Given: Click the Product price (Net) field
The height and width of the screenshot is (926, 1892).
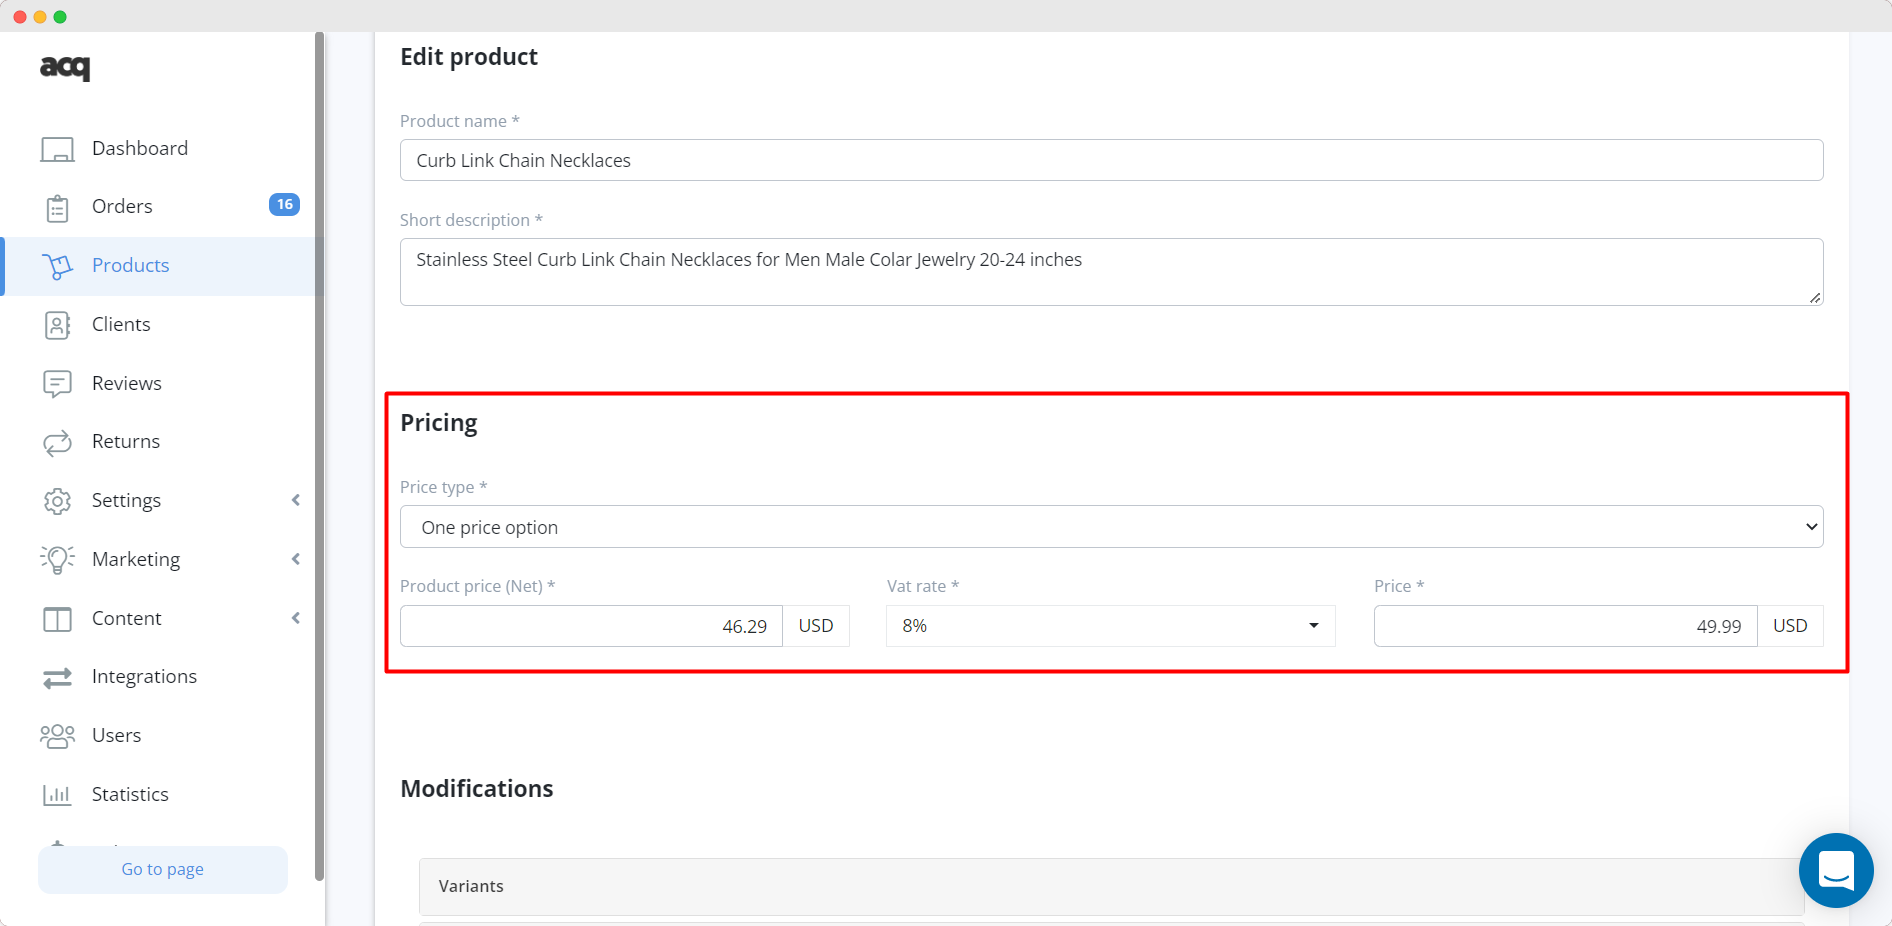Looking at the screenshot, I should [591, 626].
